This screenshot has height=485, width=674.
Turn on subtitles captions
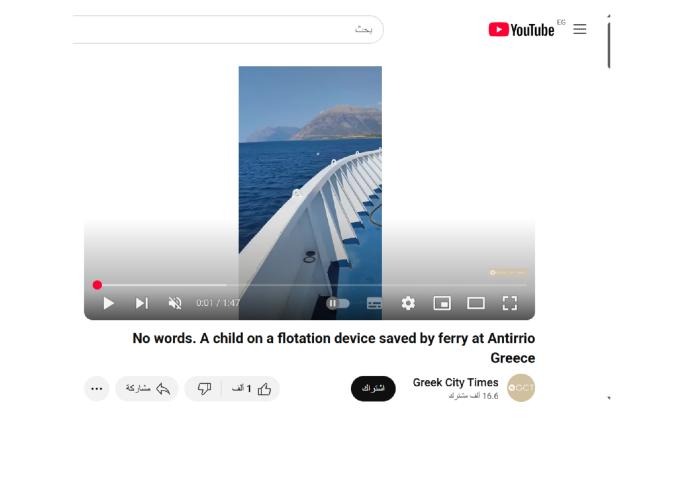click(x=374, y=304)
